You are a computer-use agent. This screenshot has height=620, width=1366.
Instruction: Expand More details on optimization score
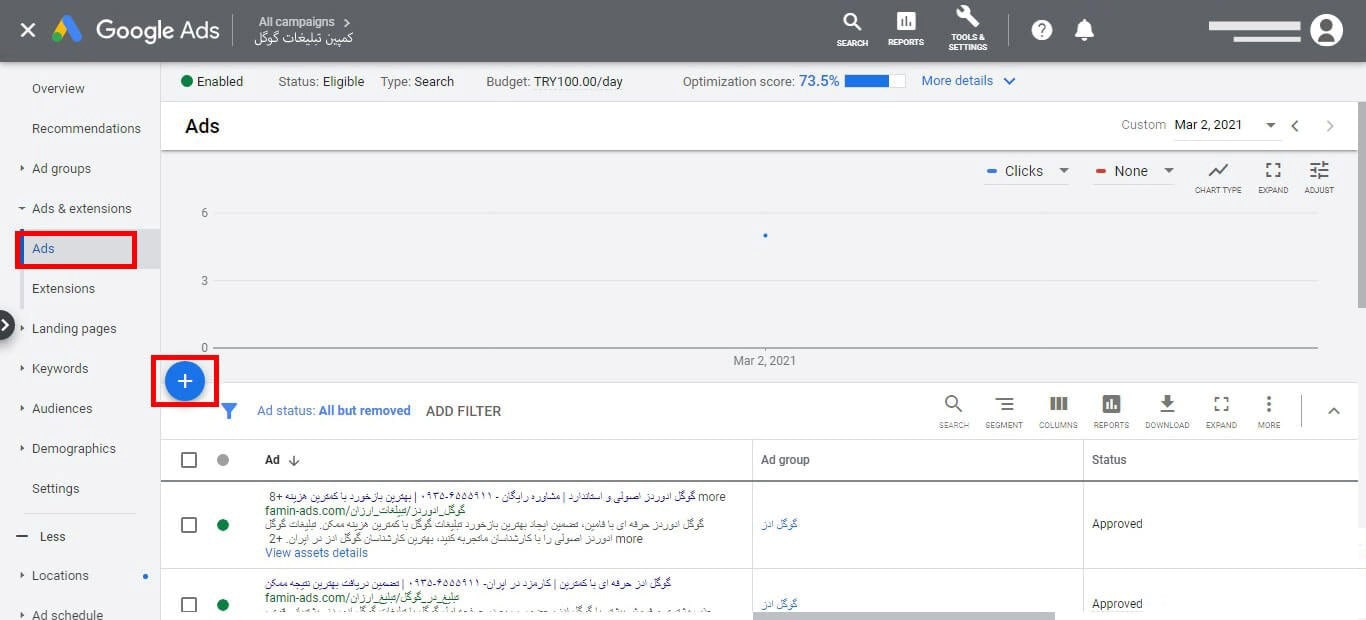[968, 81]
